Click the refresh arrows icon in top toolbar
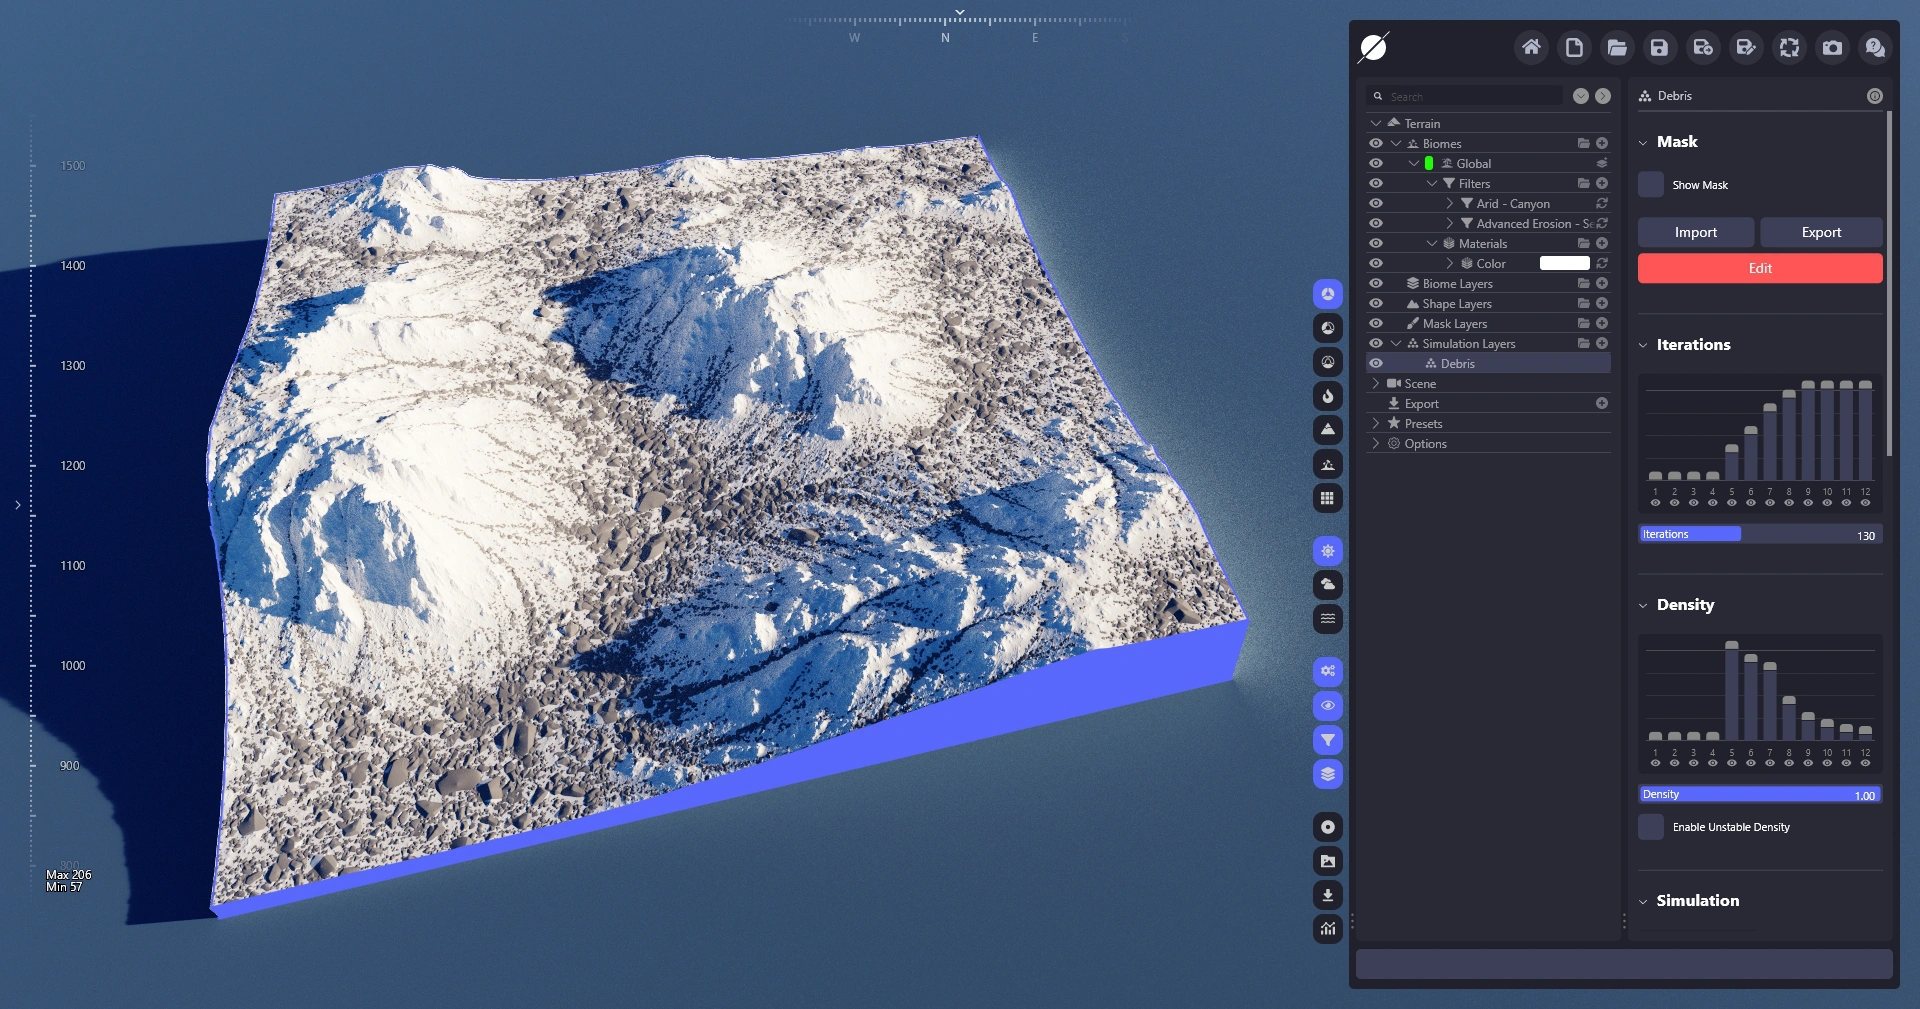Viewport: 1920px width, 1009px height. 1789,47
